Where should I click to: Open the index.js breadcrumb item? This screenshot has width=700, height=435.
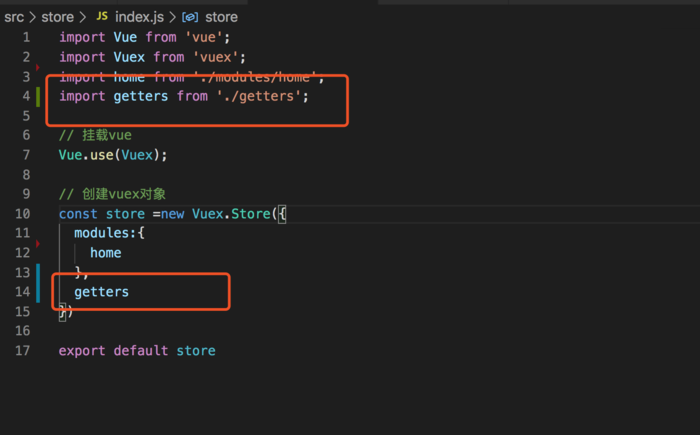(x=139, y=17)
